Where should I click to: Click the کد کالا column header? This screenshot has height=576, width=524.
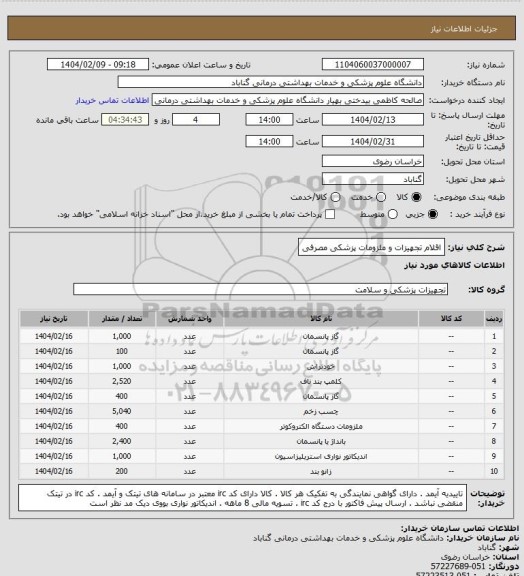click(x=451, y=318)
